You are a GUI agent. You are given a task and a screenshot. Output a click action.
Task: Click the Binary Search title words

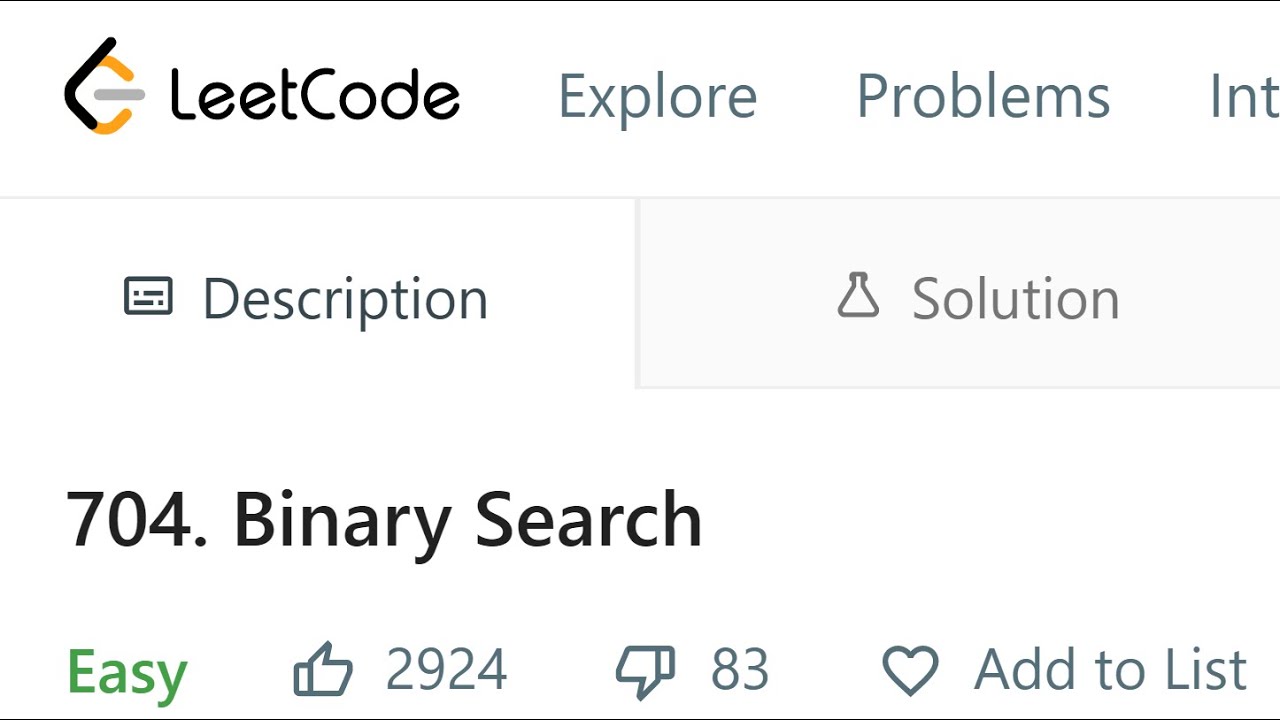click(467, 520)
